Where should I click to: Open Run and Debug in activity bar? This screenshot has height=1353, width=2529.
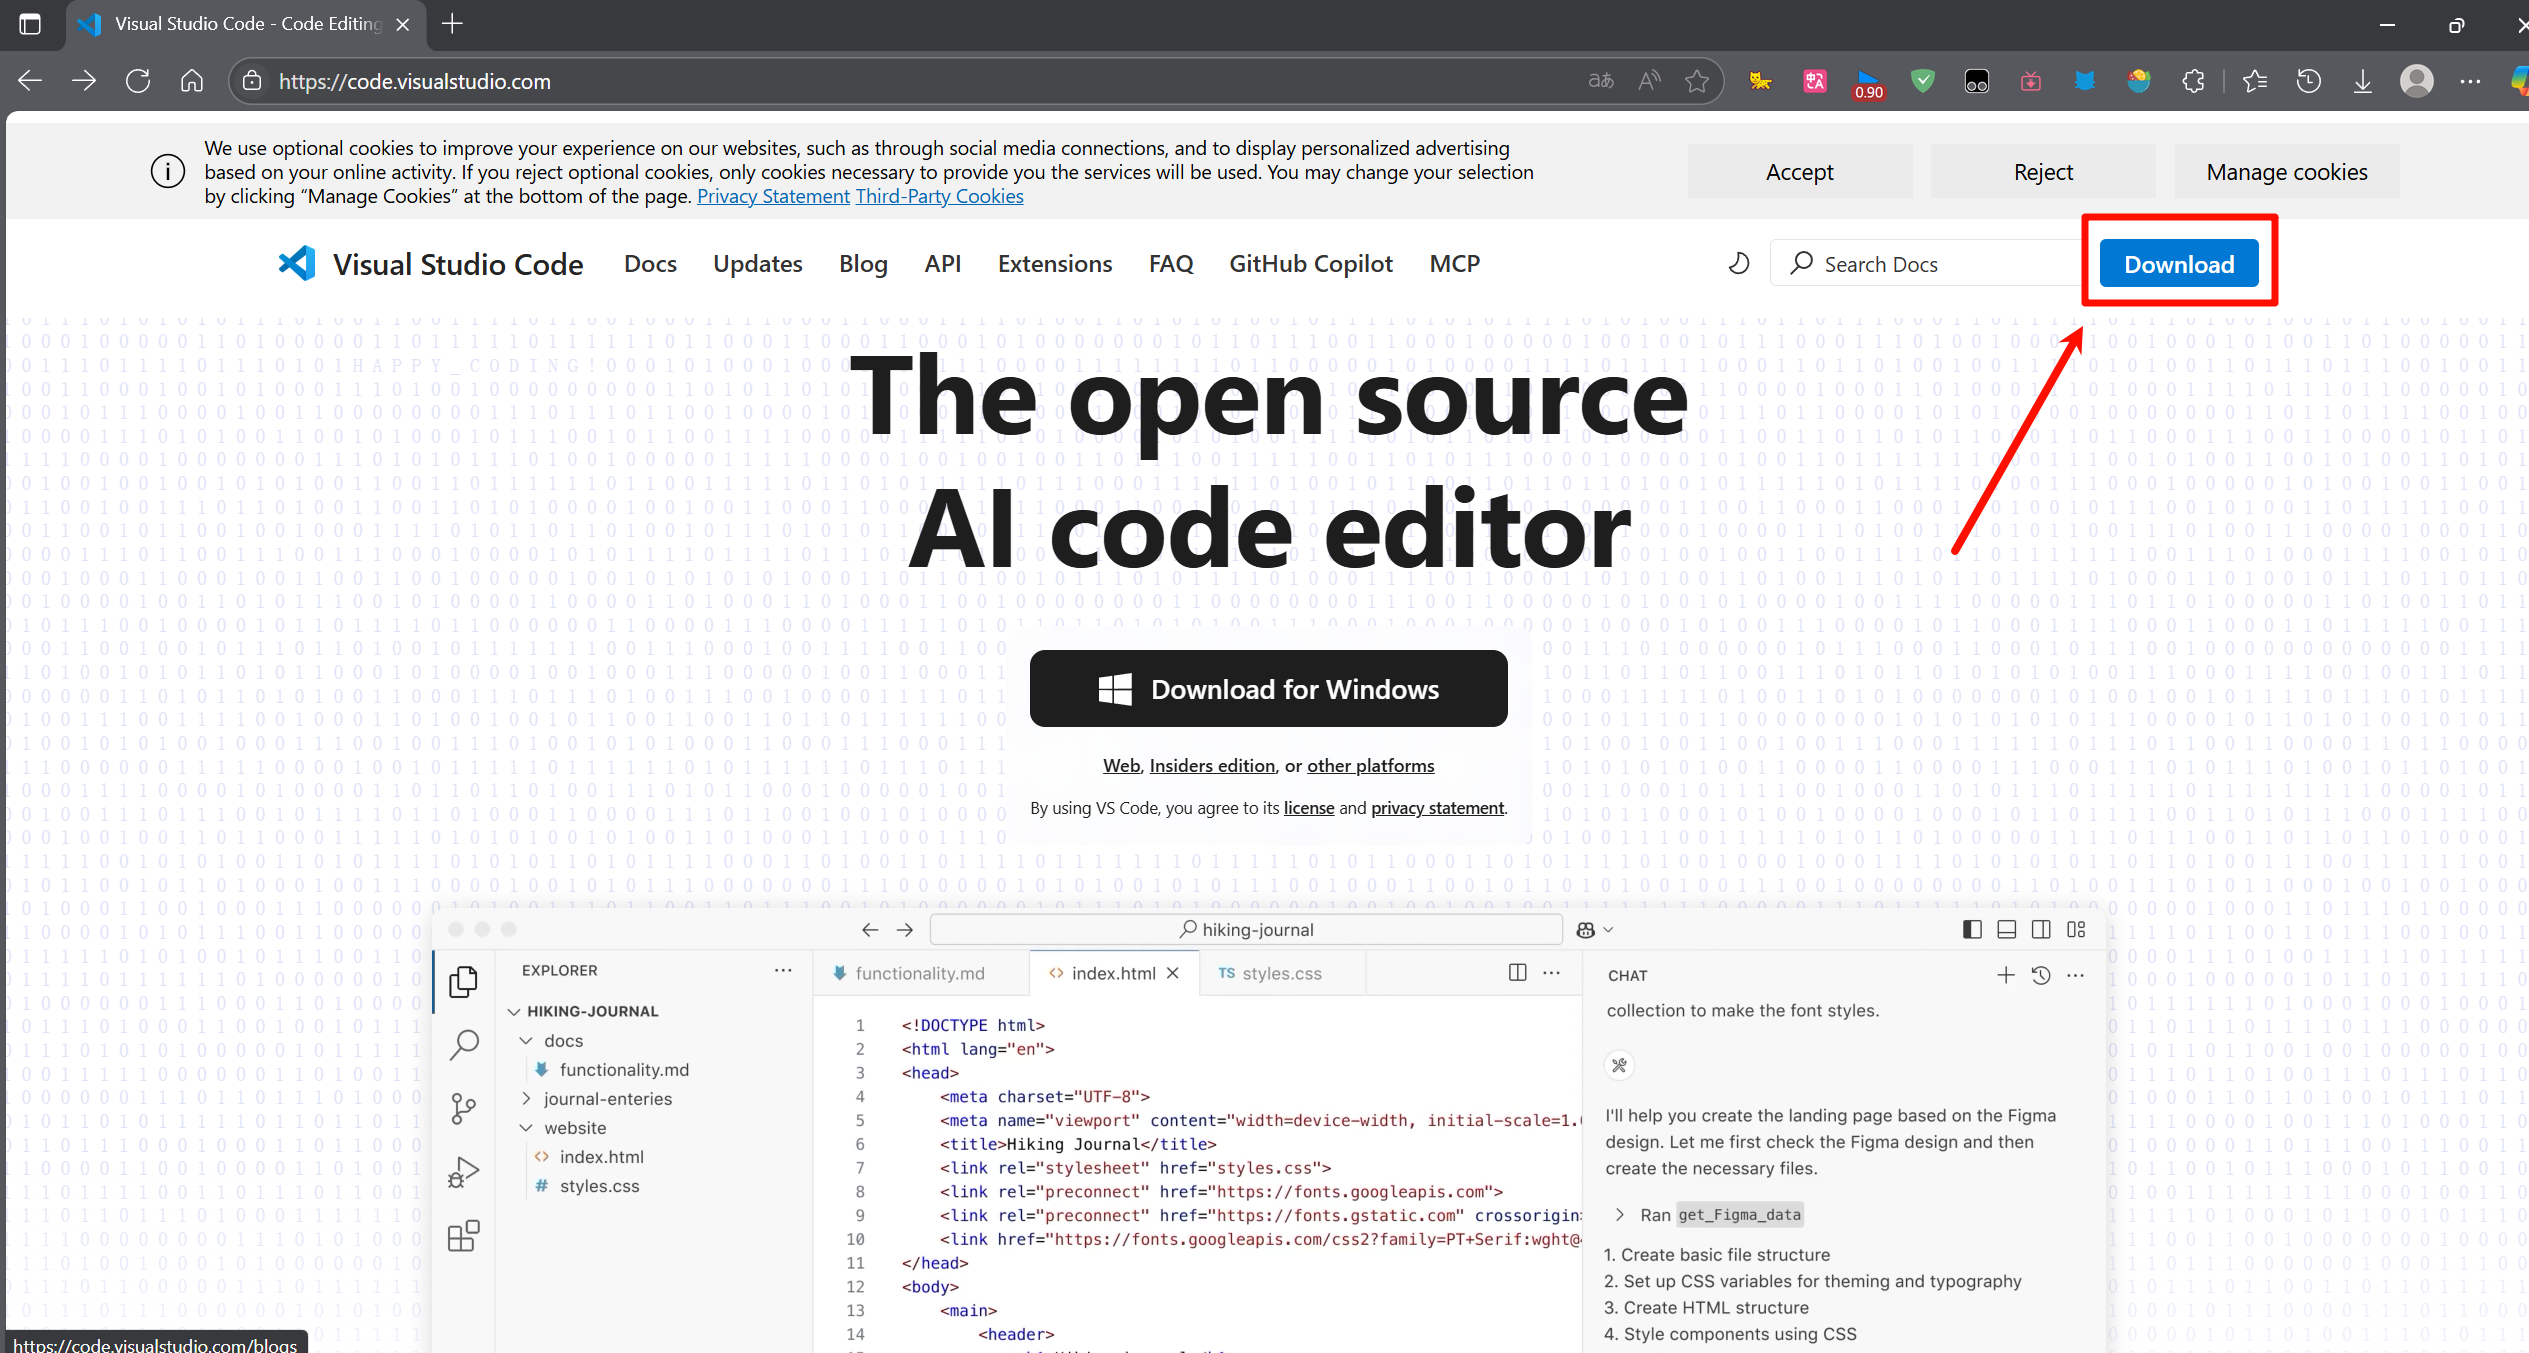(463, 1172)
